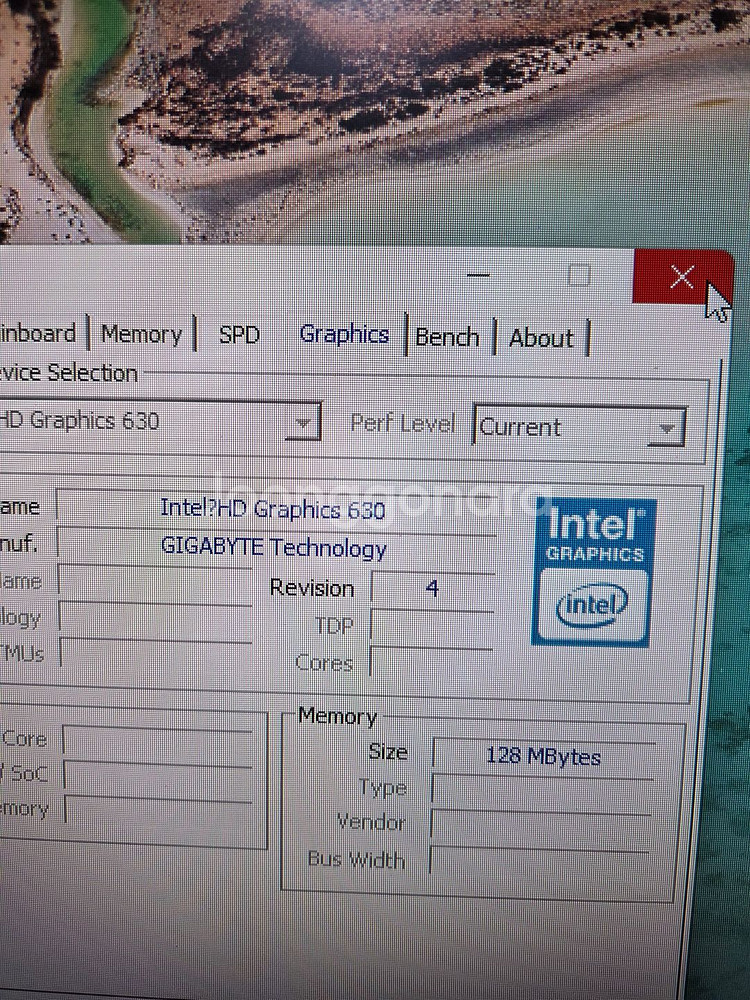The height and width of the screenshot is (1000, 750).
Task: Click the Perf Level label
Action: point(403,423)
